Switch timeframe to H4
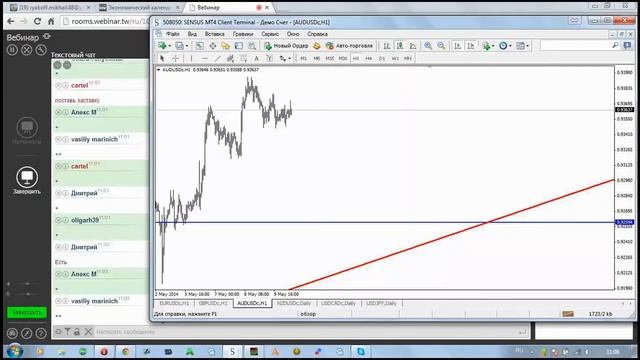 click(369, 58)
